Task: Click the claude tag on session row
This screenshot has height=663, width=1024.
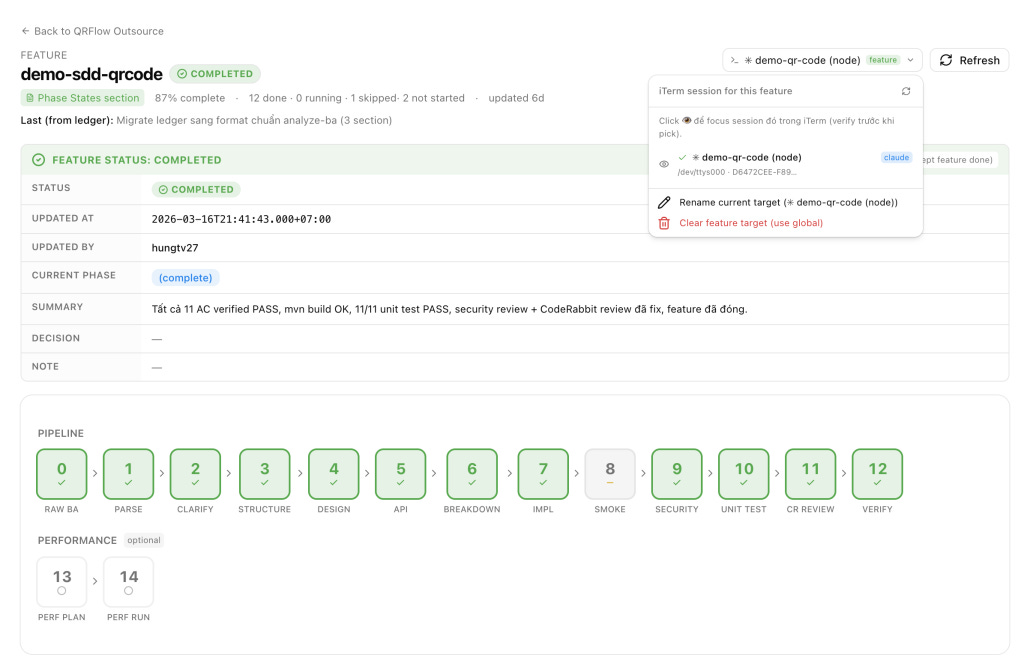Action: coord(896,157)
